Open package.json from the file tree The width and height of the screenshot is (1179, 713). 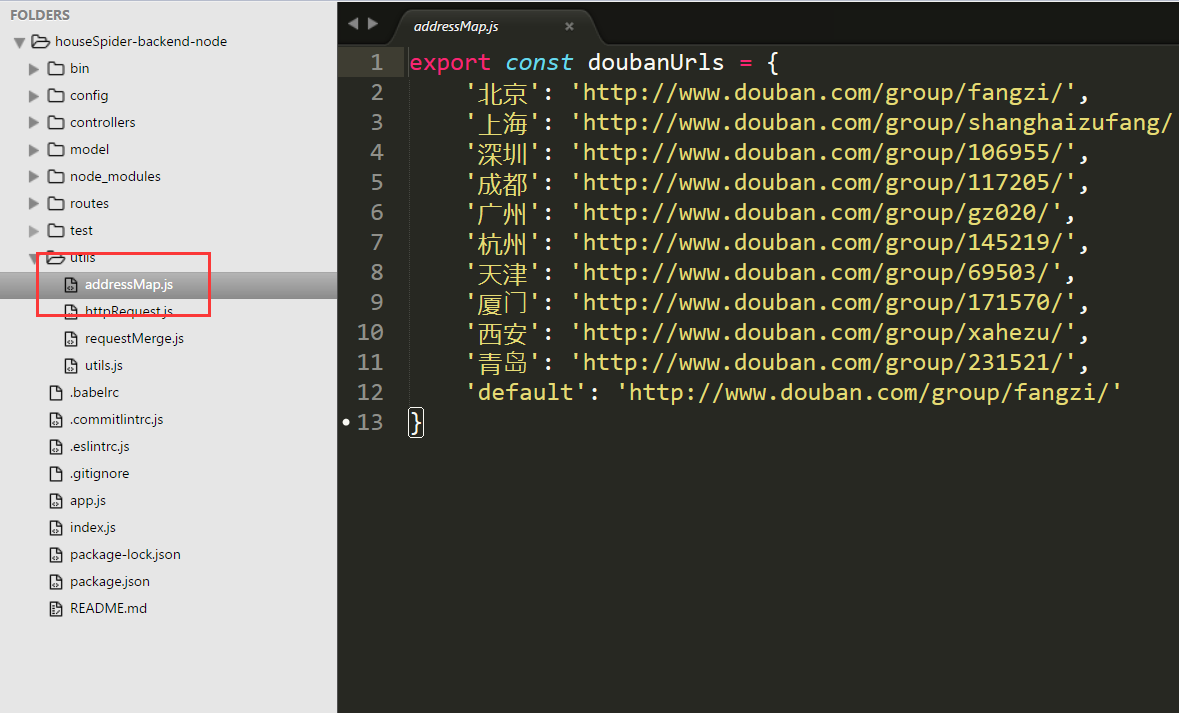click(x=110, y=582)
